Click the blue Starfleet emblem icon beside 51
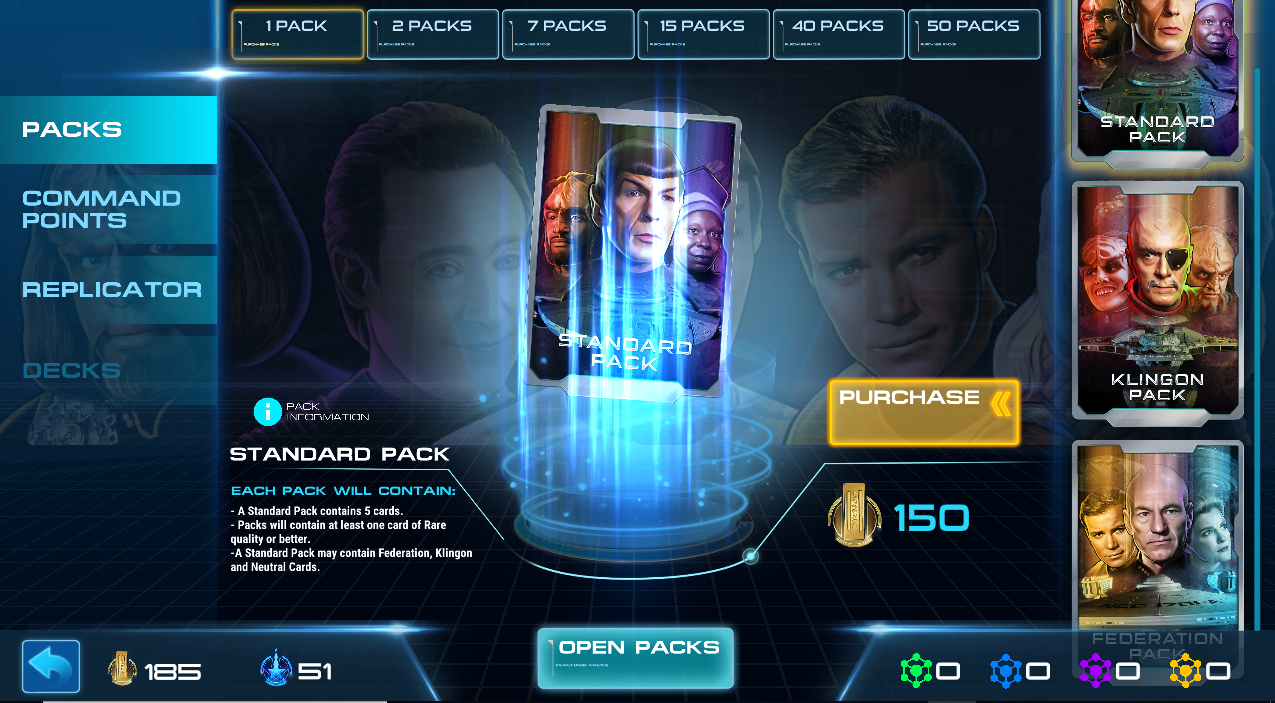This screenshot has height=703, width=1275. pyautogui.click(x=275, y=668)
